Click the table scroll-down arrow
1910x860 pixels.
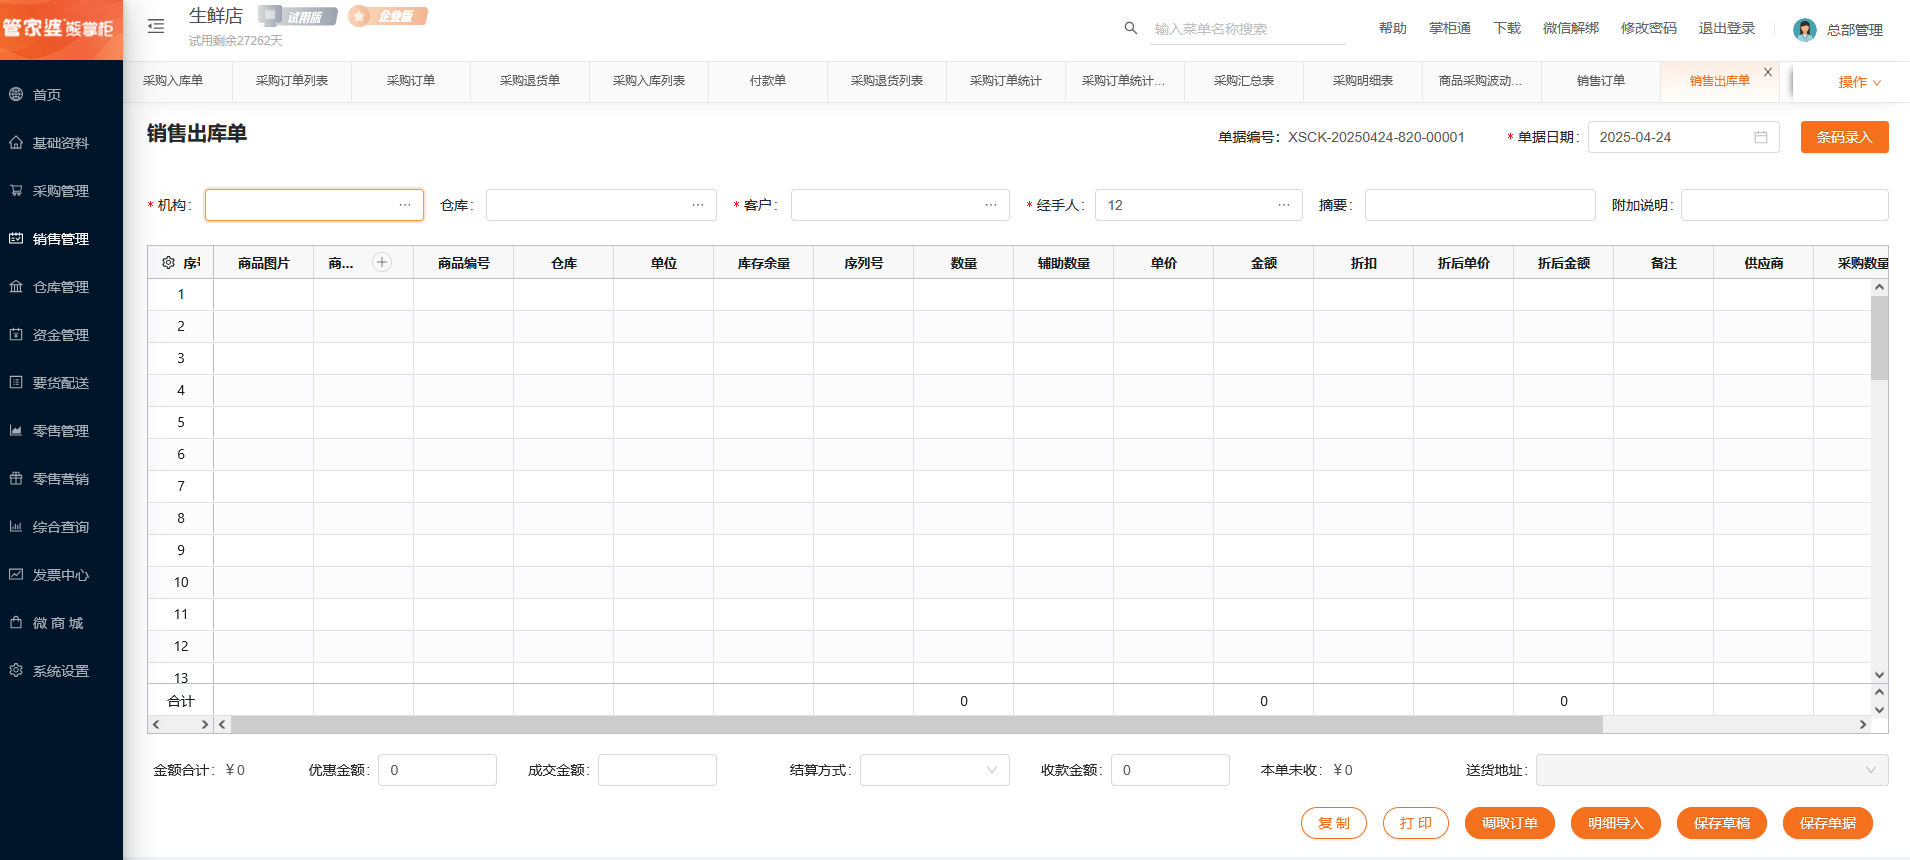click(1880, 675)
